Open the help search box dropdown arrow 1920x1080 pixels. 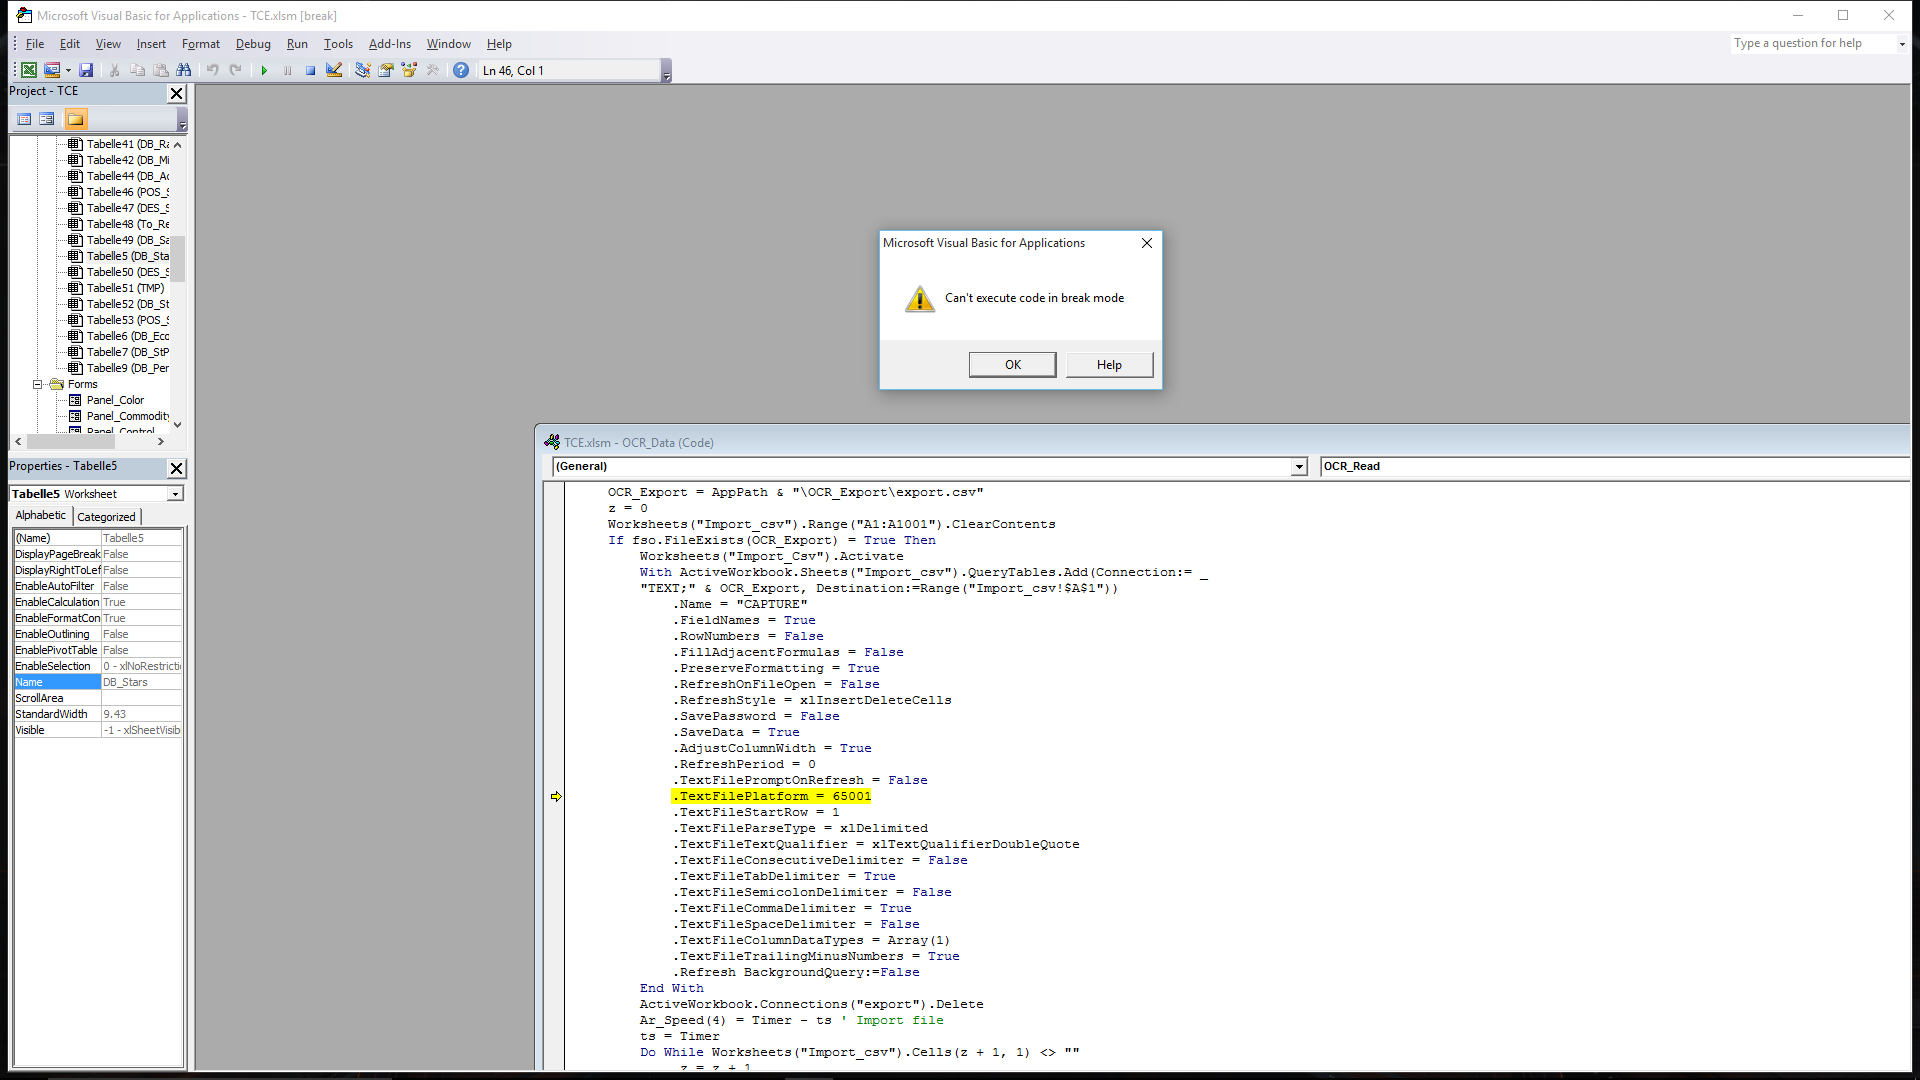click(x=1902, y=44)
